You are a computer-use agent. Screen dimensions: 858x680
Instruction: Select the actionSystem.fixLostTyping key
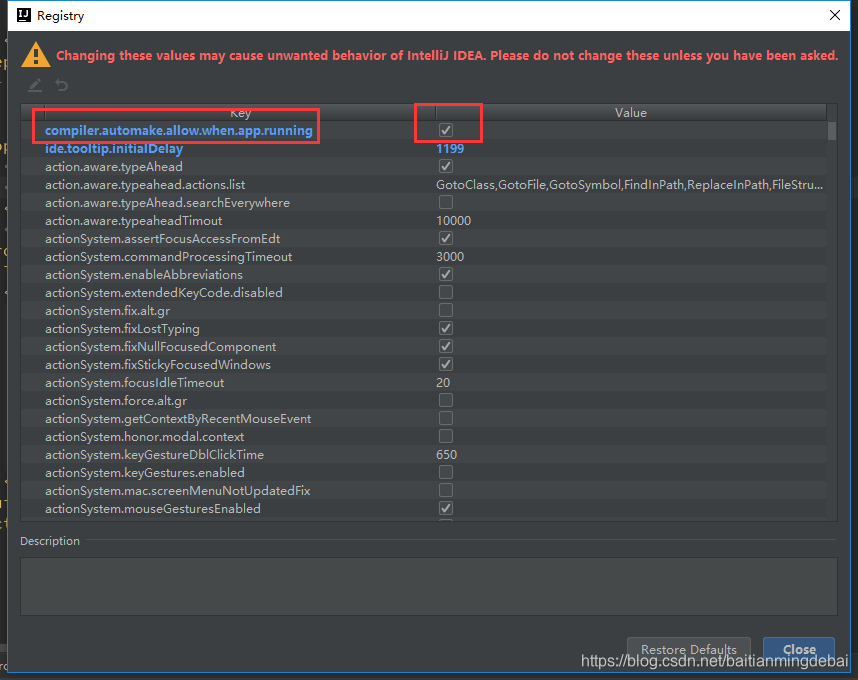(x=122, y=329)
